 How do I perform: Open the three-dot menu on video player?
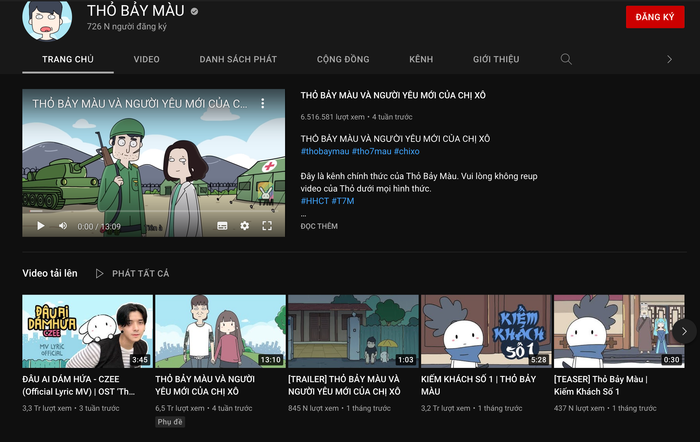tap(264, 104)
